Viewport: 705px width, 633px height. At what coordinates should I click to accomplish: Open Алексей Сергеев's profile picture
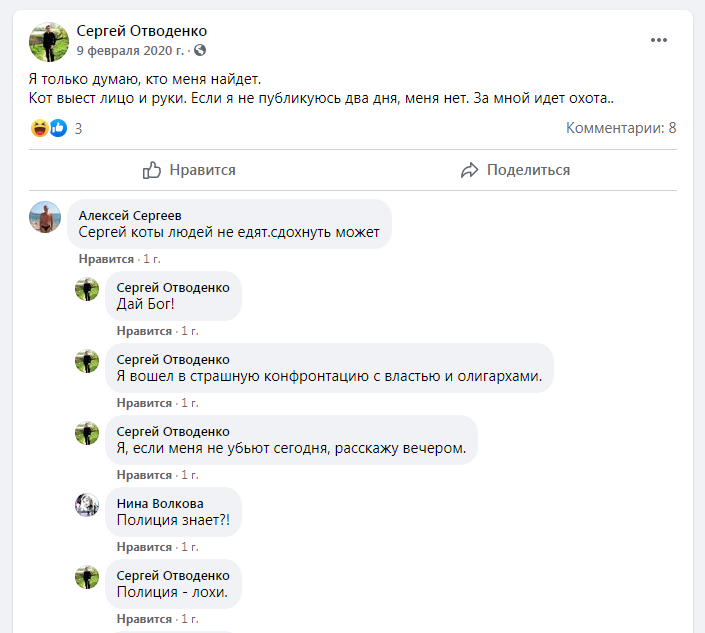click(45, 217)
